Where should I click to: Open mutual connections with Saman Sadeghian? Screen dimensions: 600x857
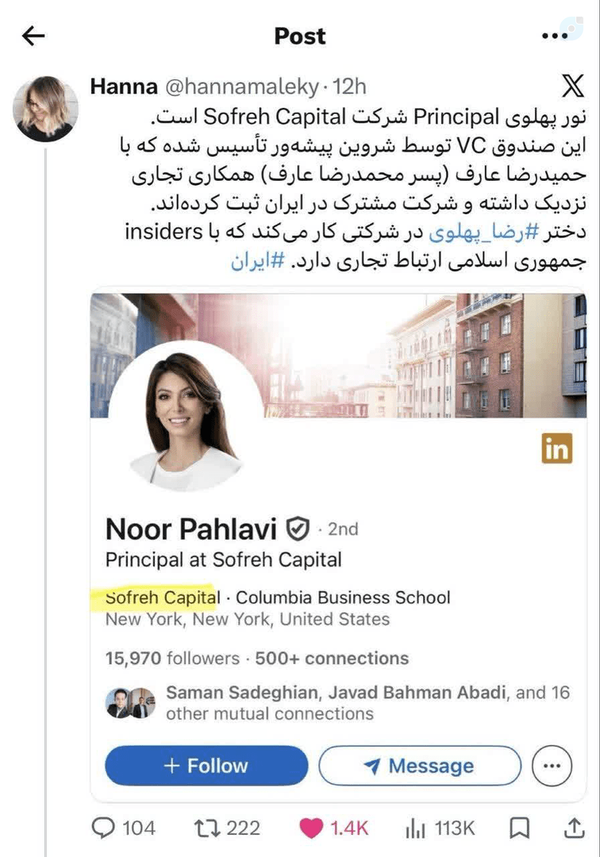(x=337, y=703)
